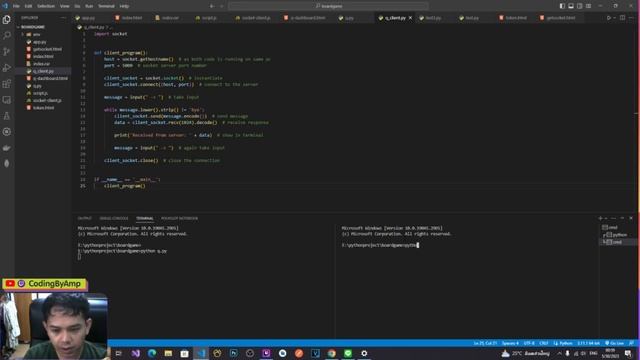Open the Run and Debug view
The image size is (640, 360).
click(7, 68)
